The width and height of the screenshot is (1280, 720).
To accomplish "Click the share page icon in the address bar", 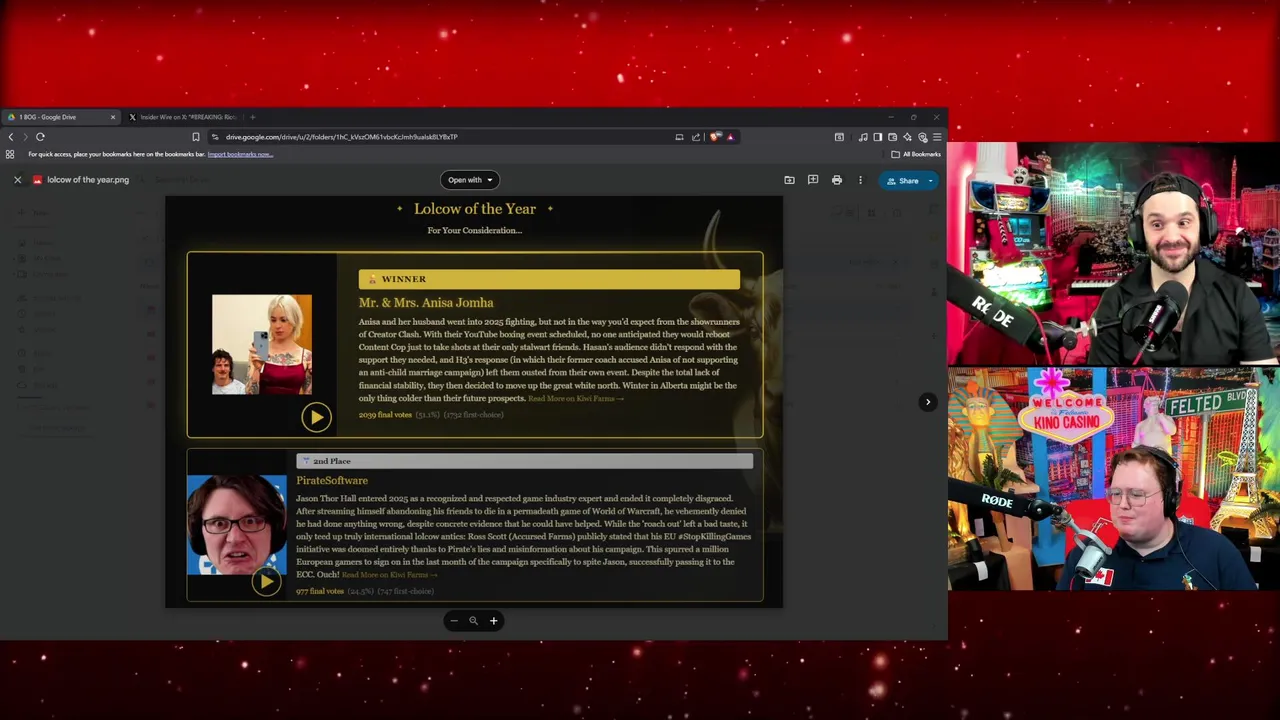I will 696,137.
